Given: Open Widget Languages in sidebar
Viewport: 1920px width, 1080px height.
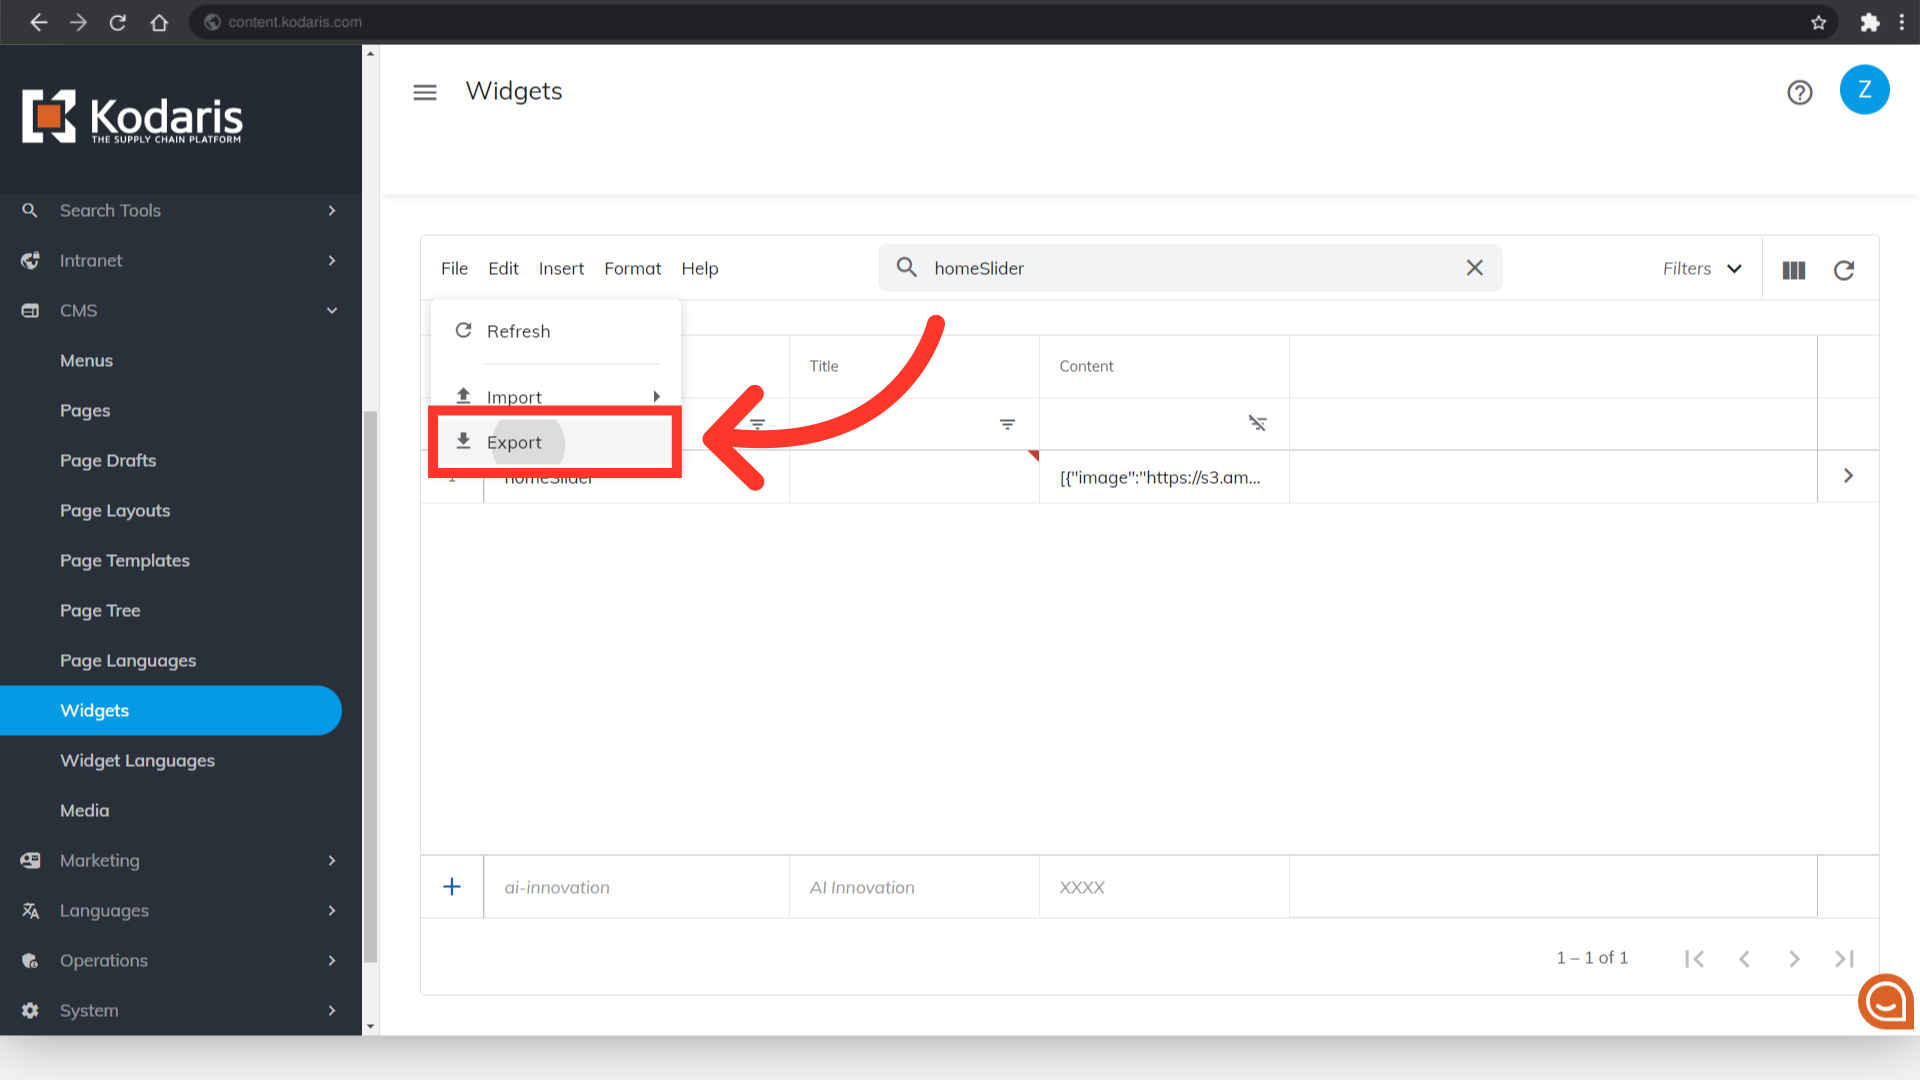Looking at the screenshot, I should pyautogui.click(x=137, y=760).
